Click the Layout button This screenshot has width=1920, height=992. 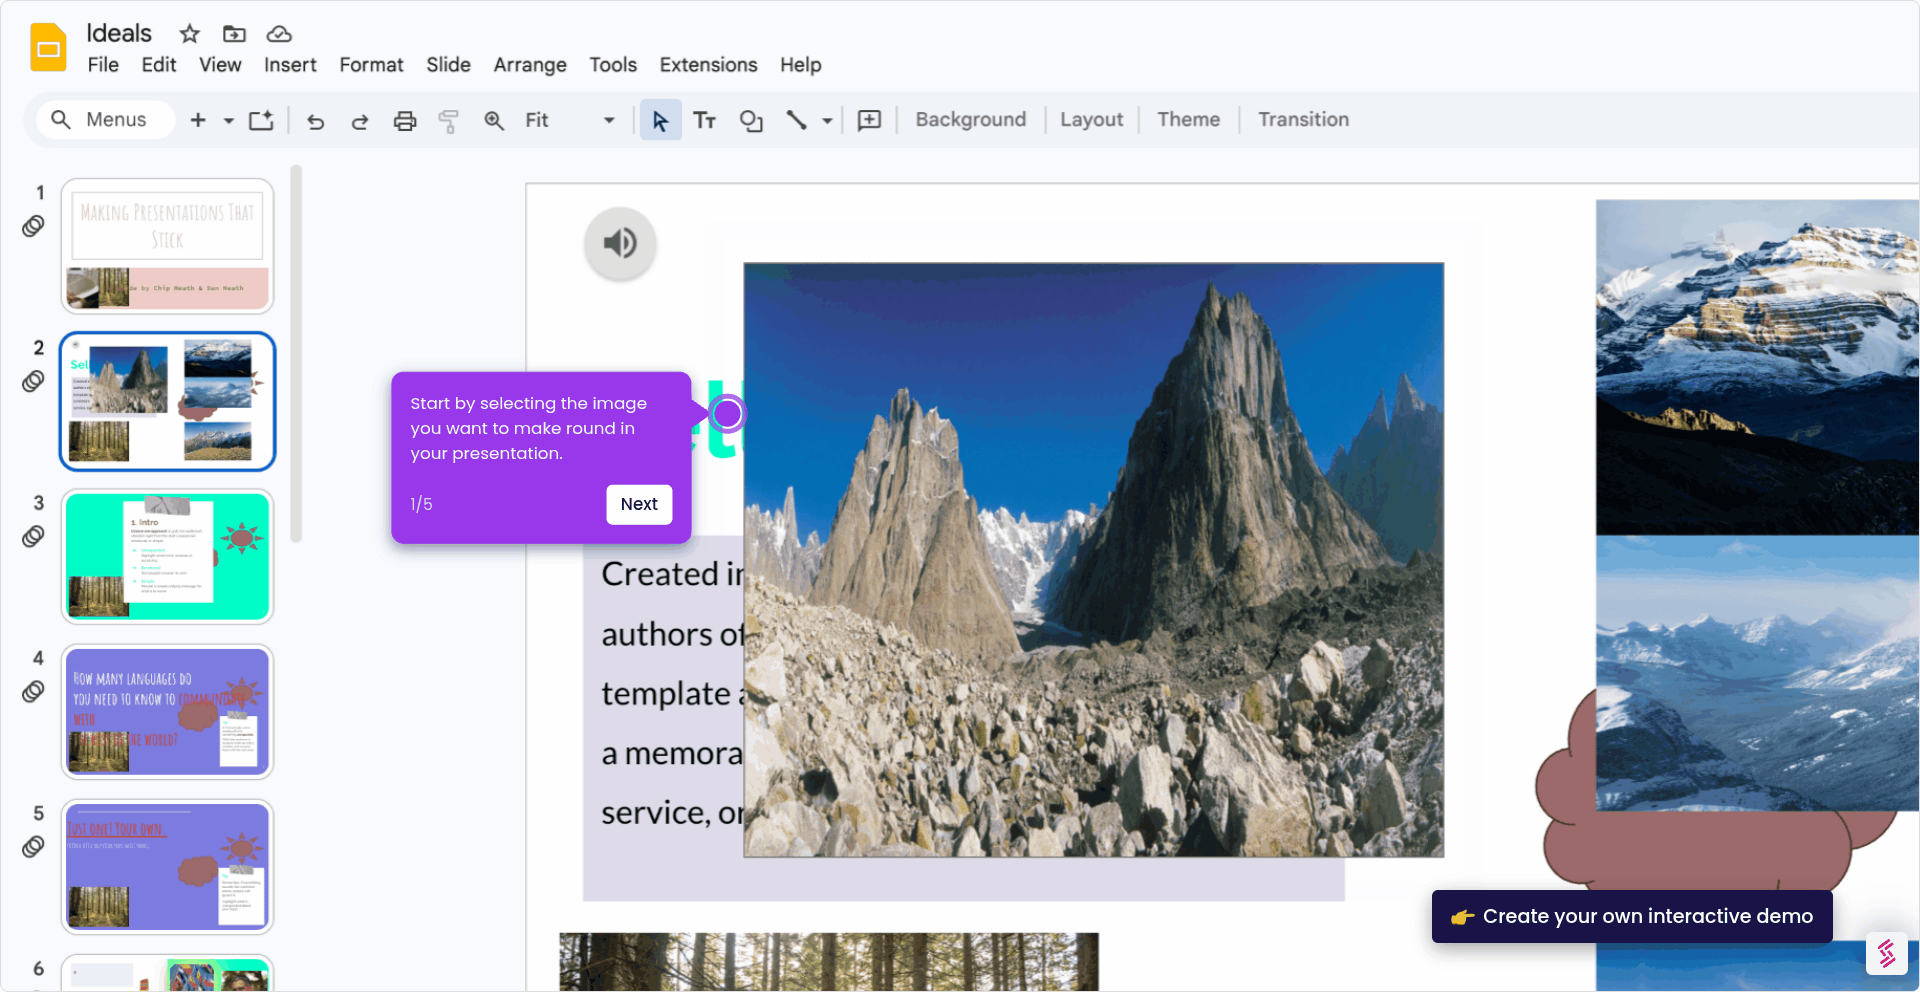1091,120
